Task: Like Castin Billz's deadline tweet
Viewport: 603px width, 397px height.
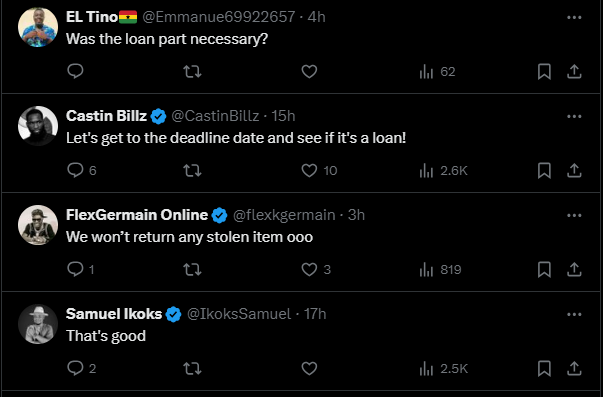Action: click(x=319, y=170)
